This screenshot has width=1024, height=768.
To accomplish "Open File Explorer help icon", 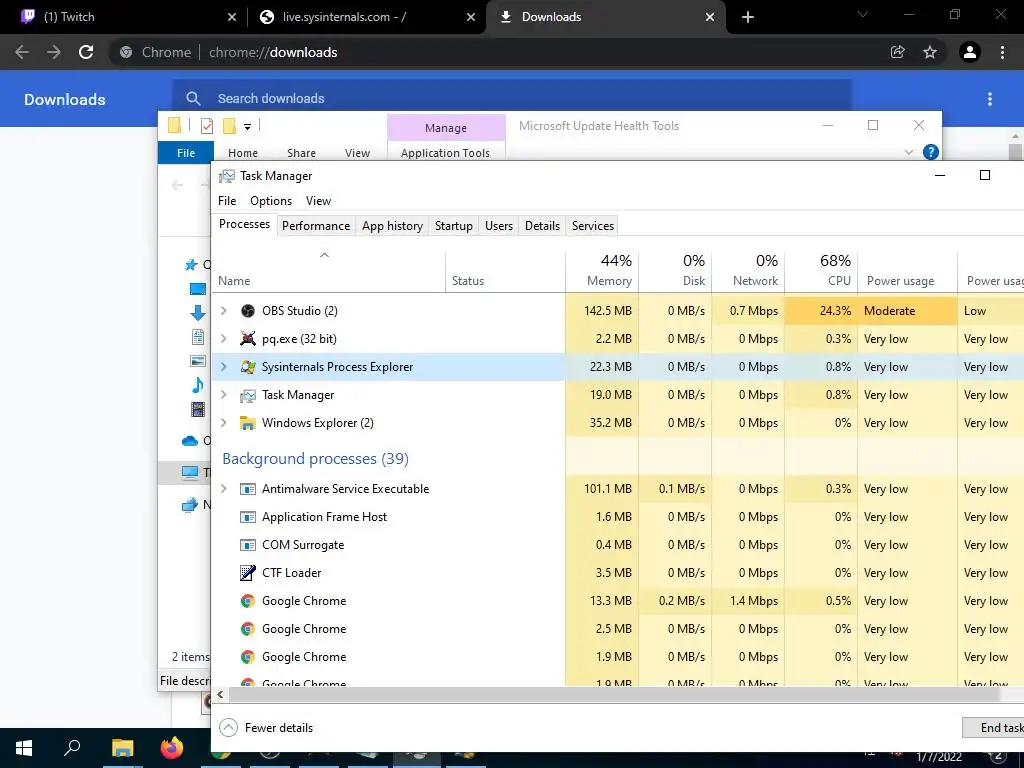I will coord(931,152).
